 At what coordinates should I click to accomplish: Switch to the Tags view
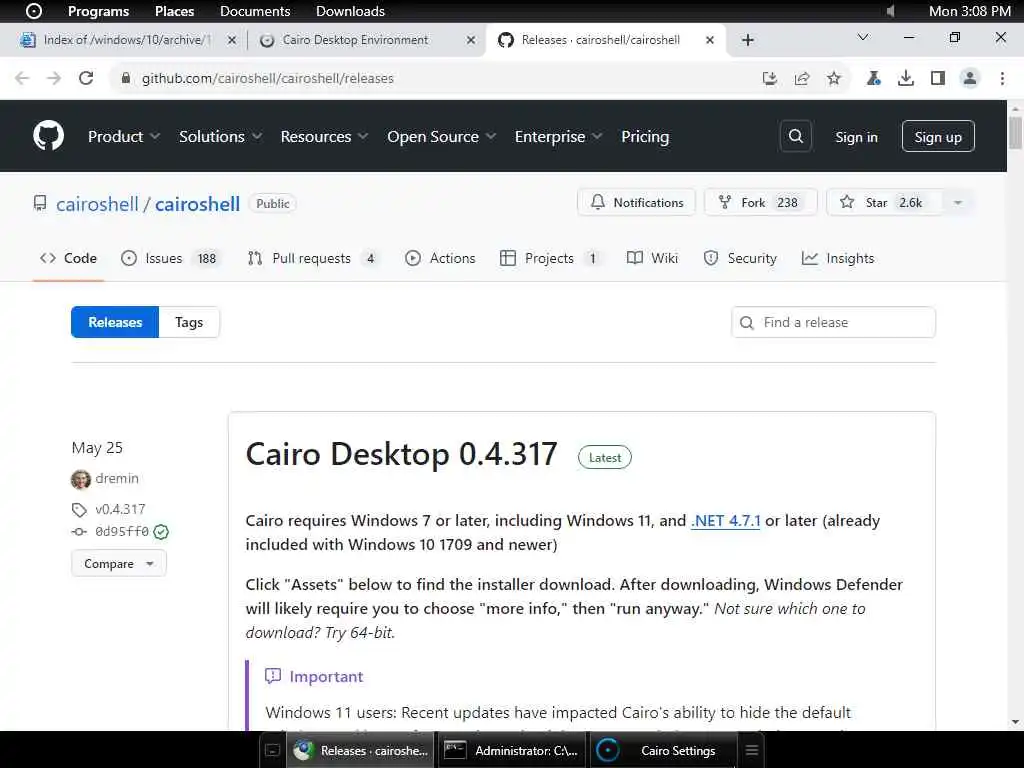pyautogui.click(x=189, y=322)
